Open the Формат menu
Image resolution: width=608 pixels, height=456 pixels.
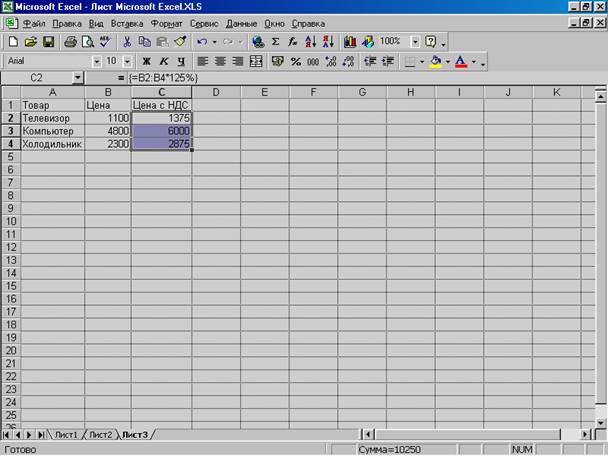point(166,24)
